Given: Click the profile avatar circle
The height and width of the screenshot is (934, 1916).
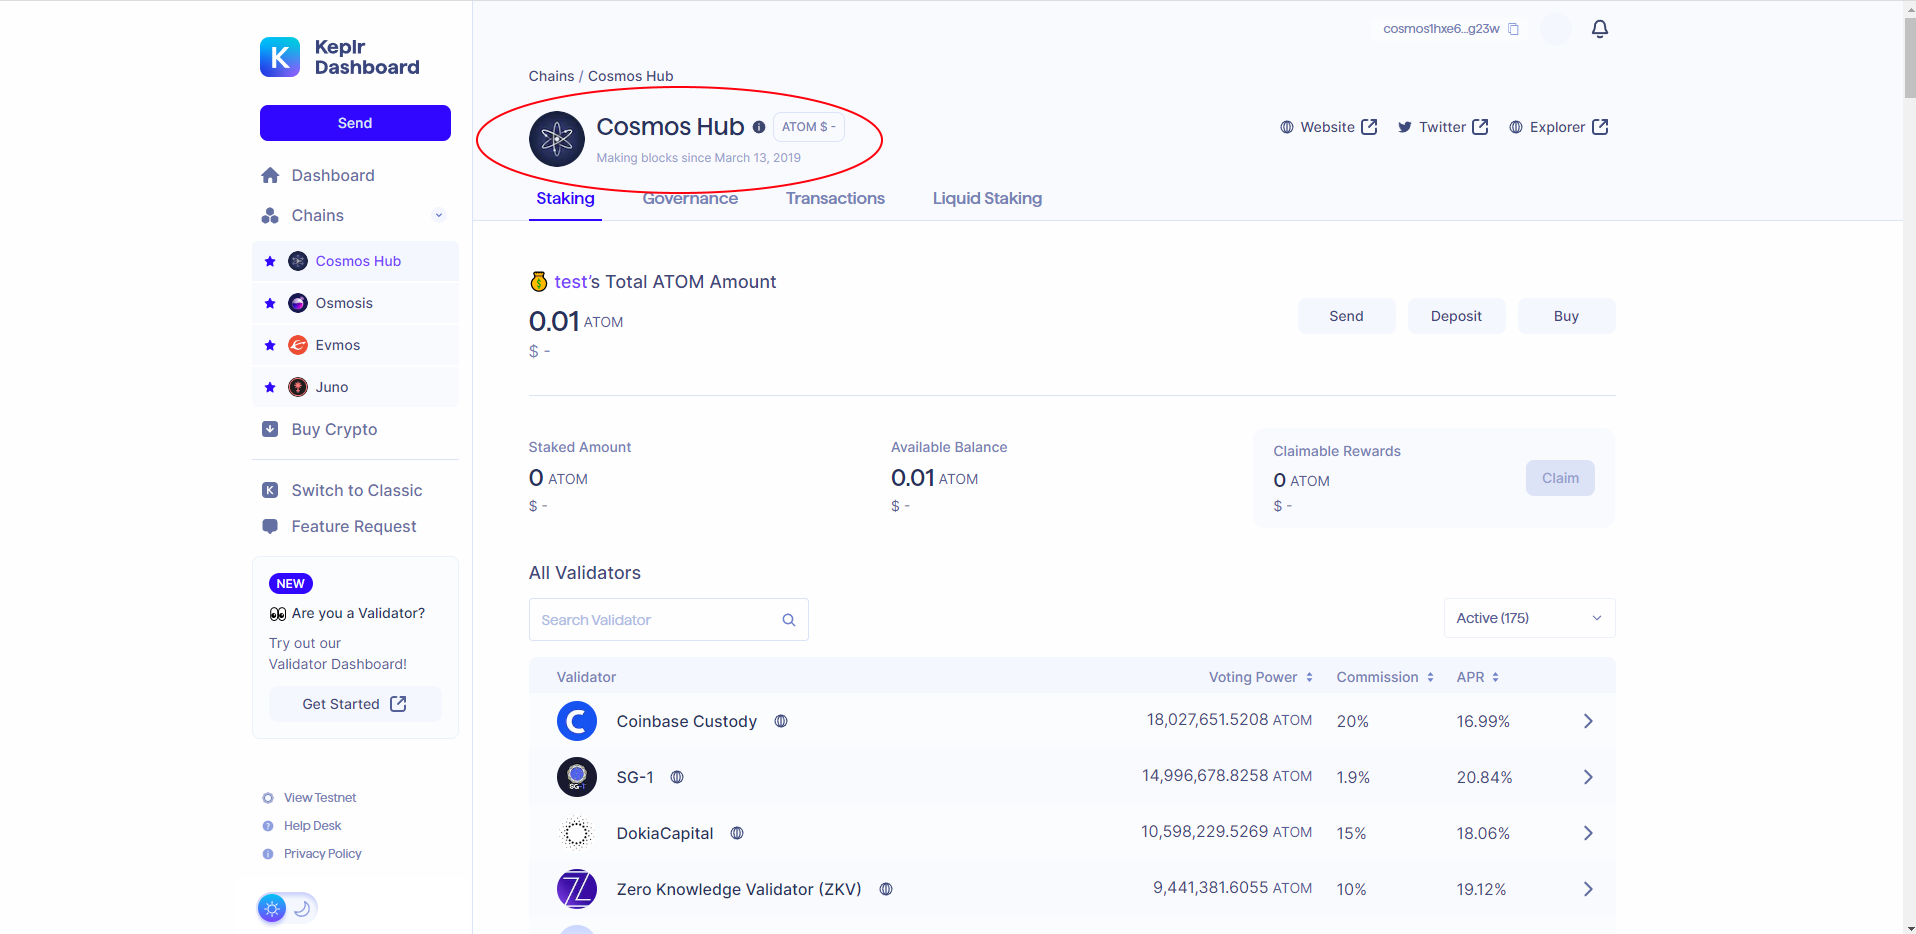Looking at the screenshot, I should [x=1555, y=29].
